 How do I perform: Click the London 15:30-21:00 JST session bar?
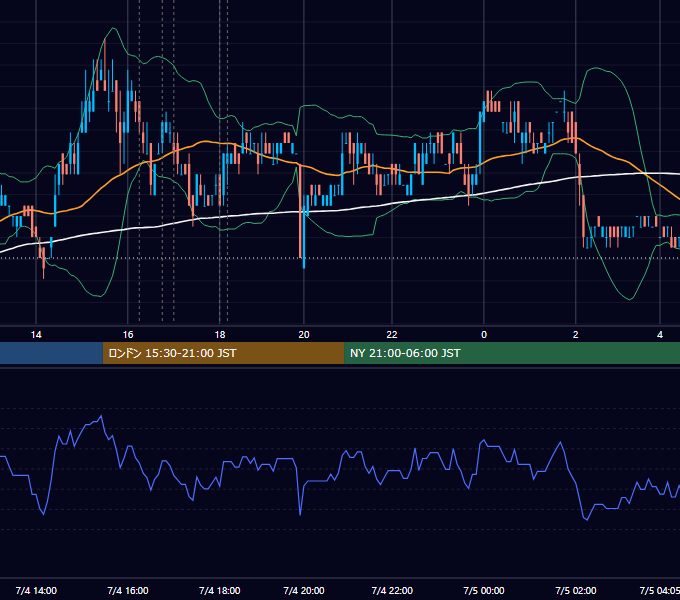223,353
